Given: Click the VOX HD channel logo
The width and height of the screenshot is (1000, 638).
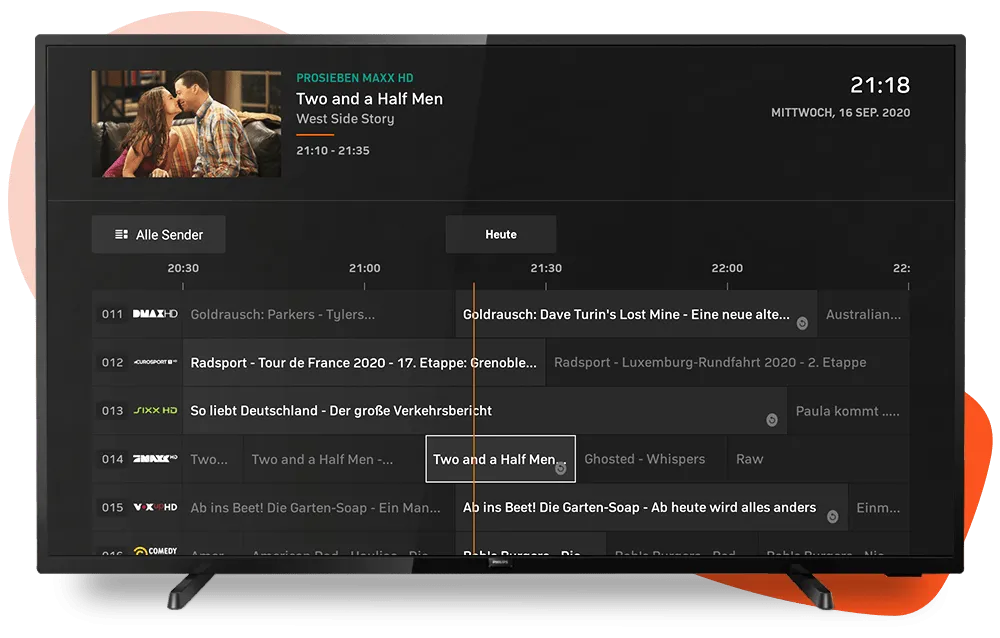Looking at the screenshot, I should coord(155,507).
